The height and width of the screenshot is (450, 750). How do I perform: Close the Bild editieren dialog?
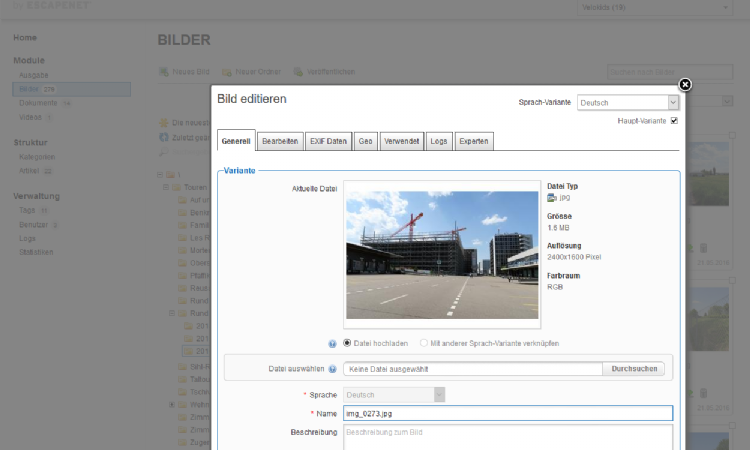pyautogui.click(x=685, y=85)
